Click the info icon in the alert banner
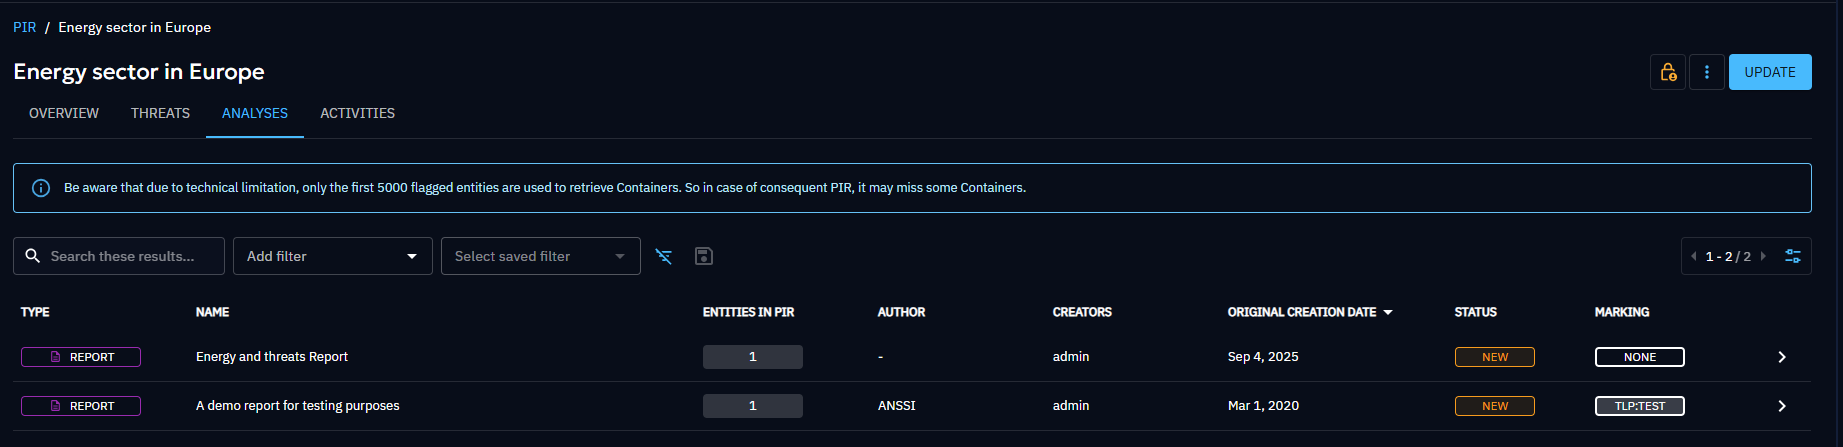The image size is (1843, 447). pos(41,188)
